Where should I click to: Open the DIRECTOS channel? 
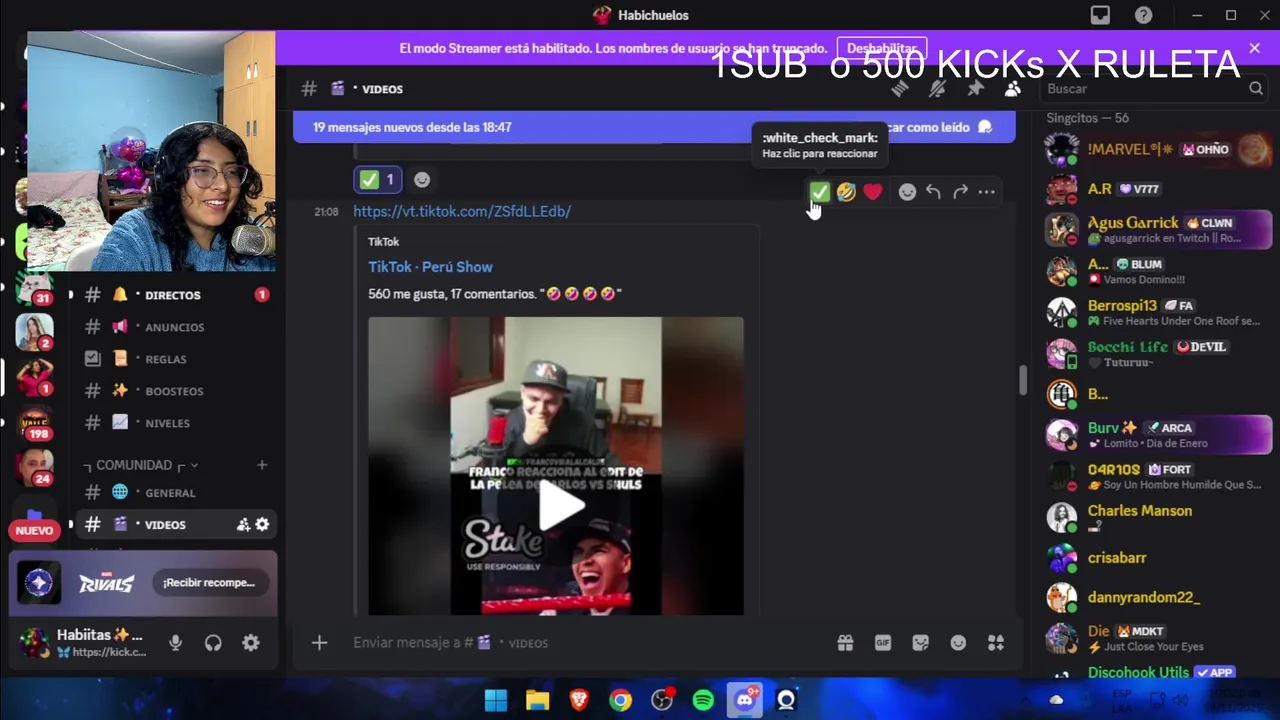[172, 295]
